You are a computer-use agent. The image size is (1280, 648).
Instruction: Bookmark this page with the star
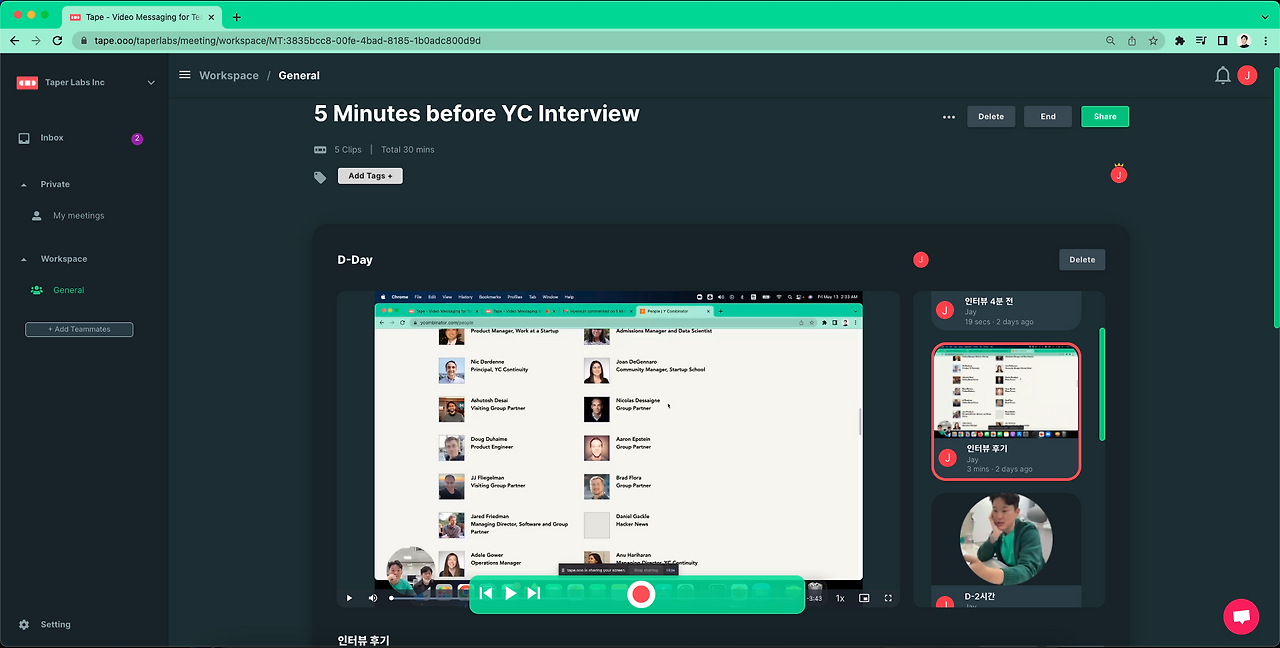[x=1153, y=41]
